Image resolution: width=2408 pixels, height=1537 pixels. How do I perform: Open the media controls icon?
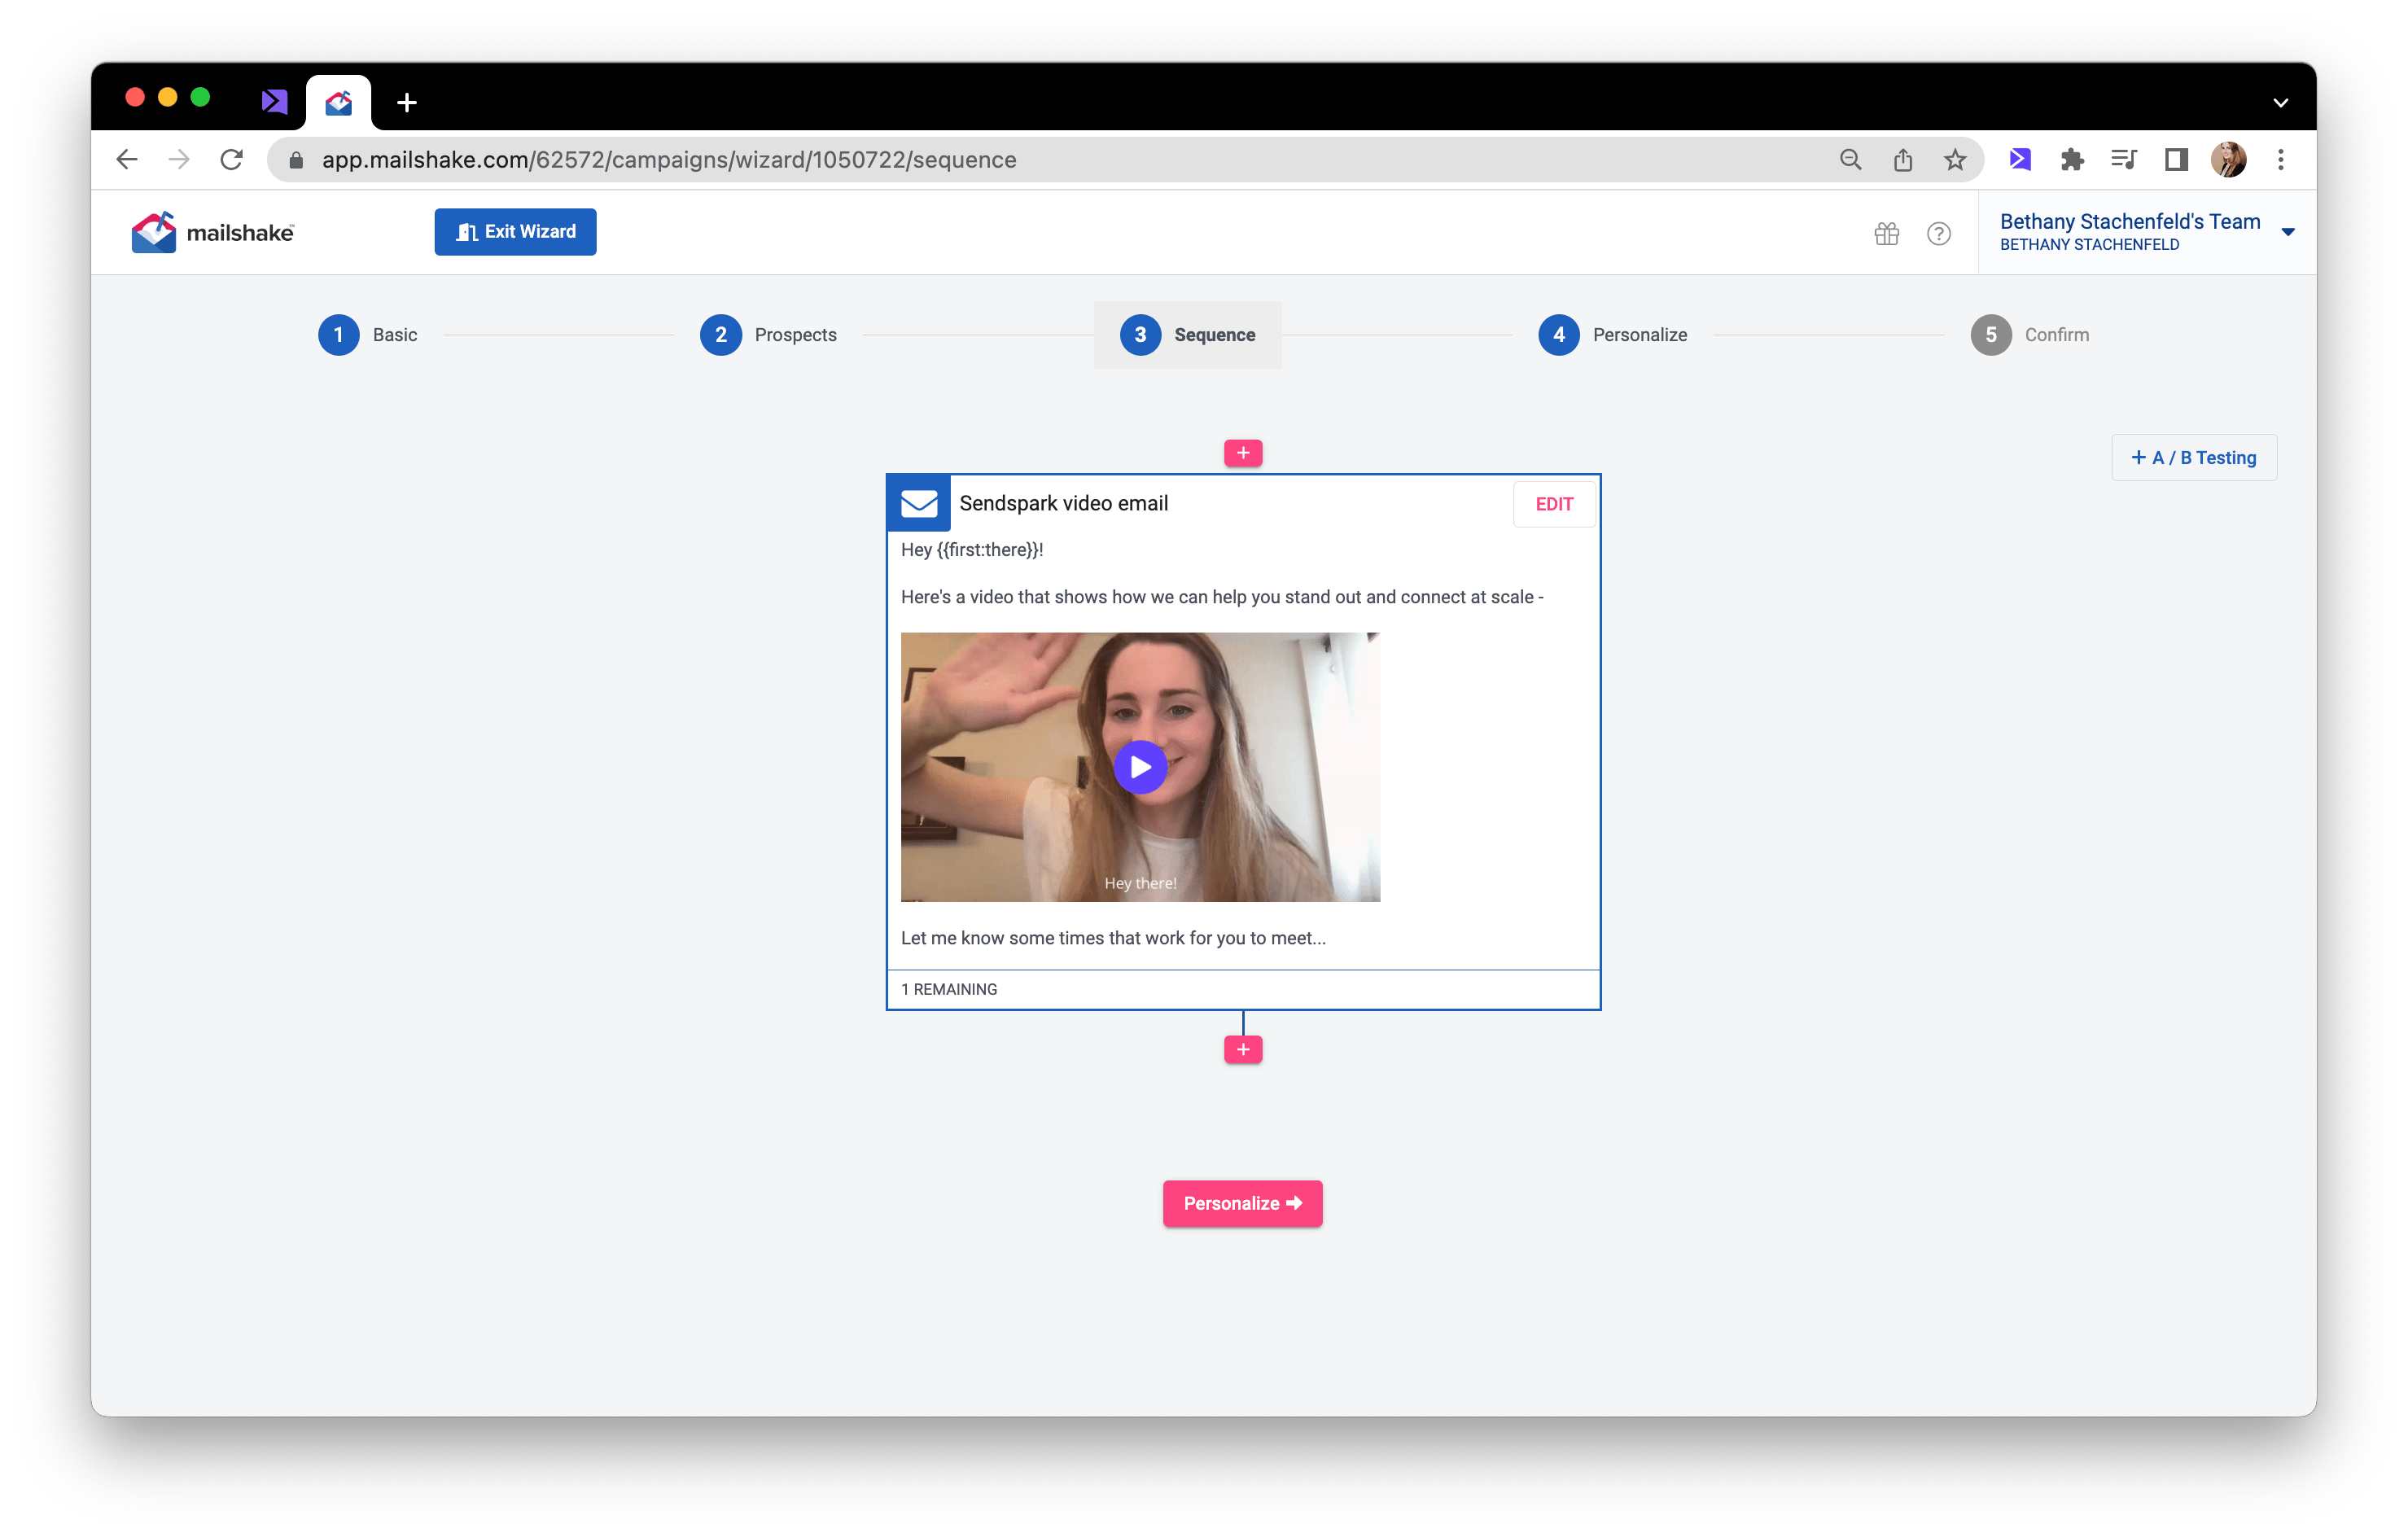pos(2124,160)
